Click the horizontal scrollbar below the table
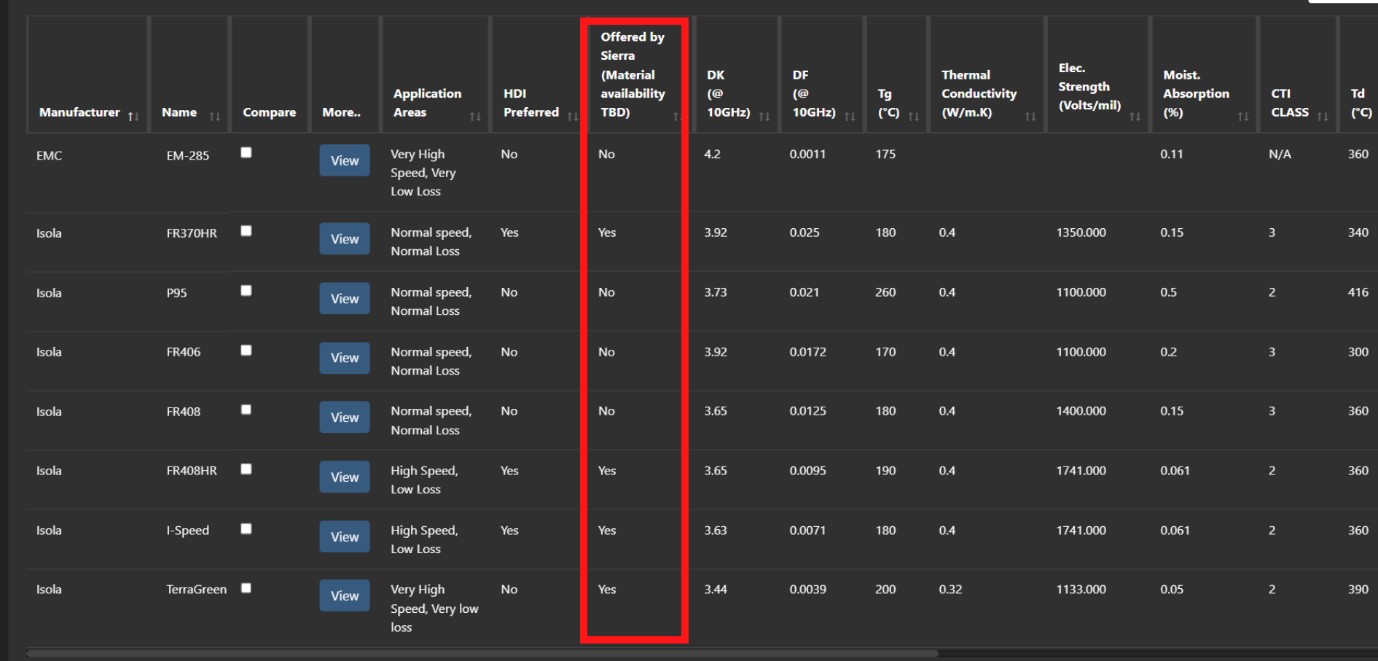This screenshot has height=661, width=1378. 482,653
